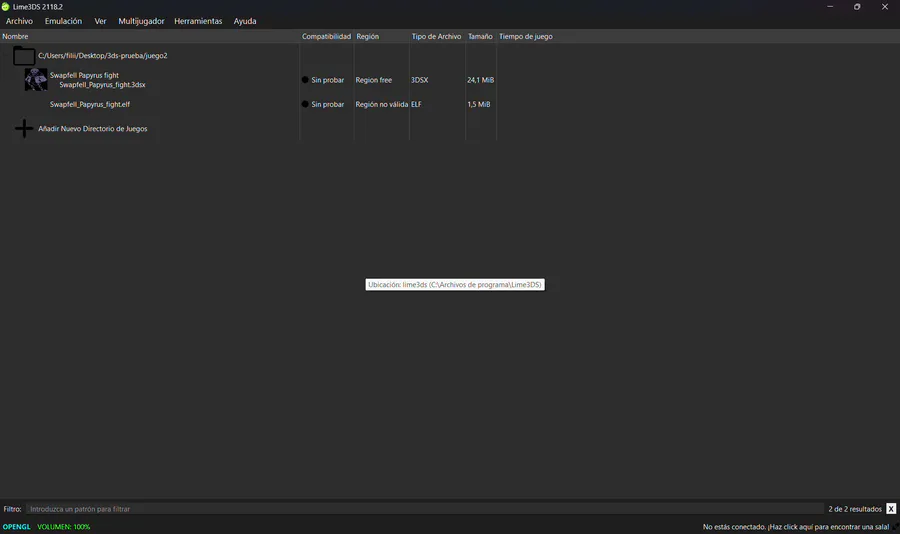Viewport: 900px width, 534px height.
Task: Minimize the Lime3DS window
Action: tap(830, 7)
